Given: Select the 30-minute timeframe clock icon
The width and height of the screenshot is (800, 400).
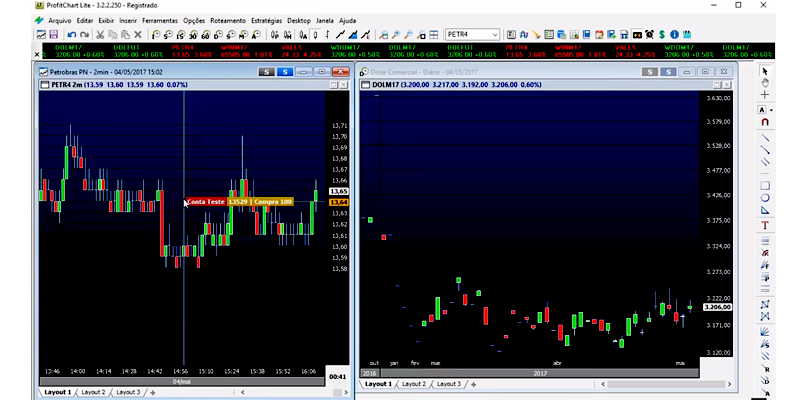Looking at the screenshot, I should coord(193,35).
